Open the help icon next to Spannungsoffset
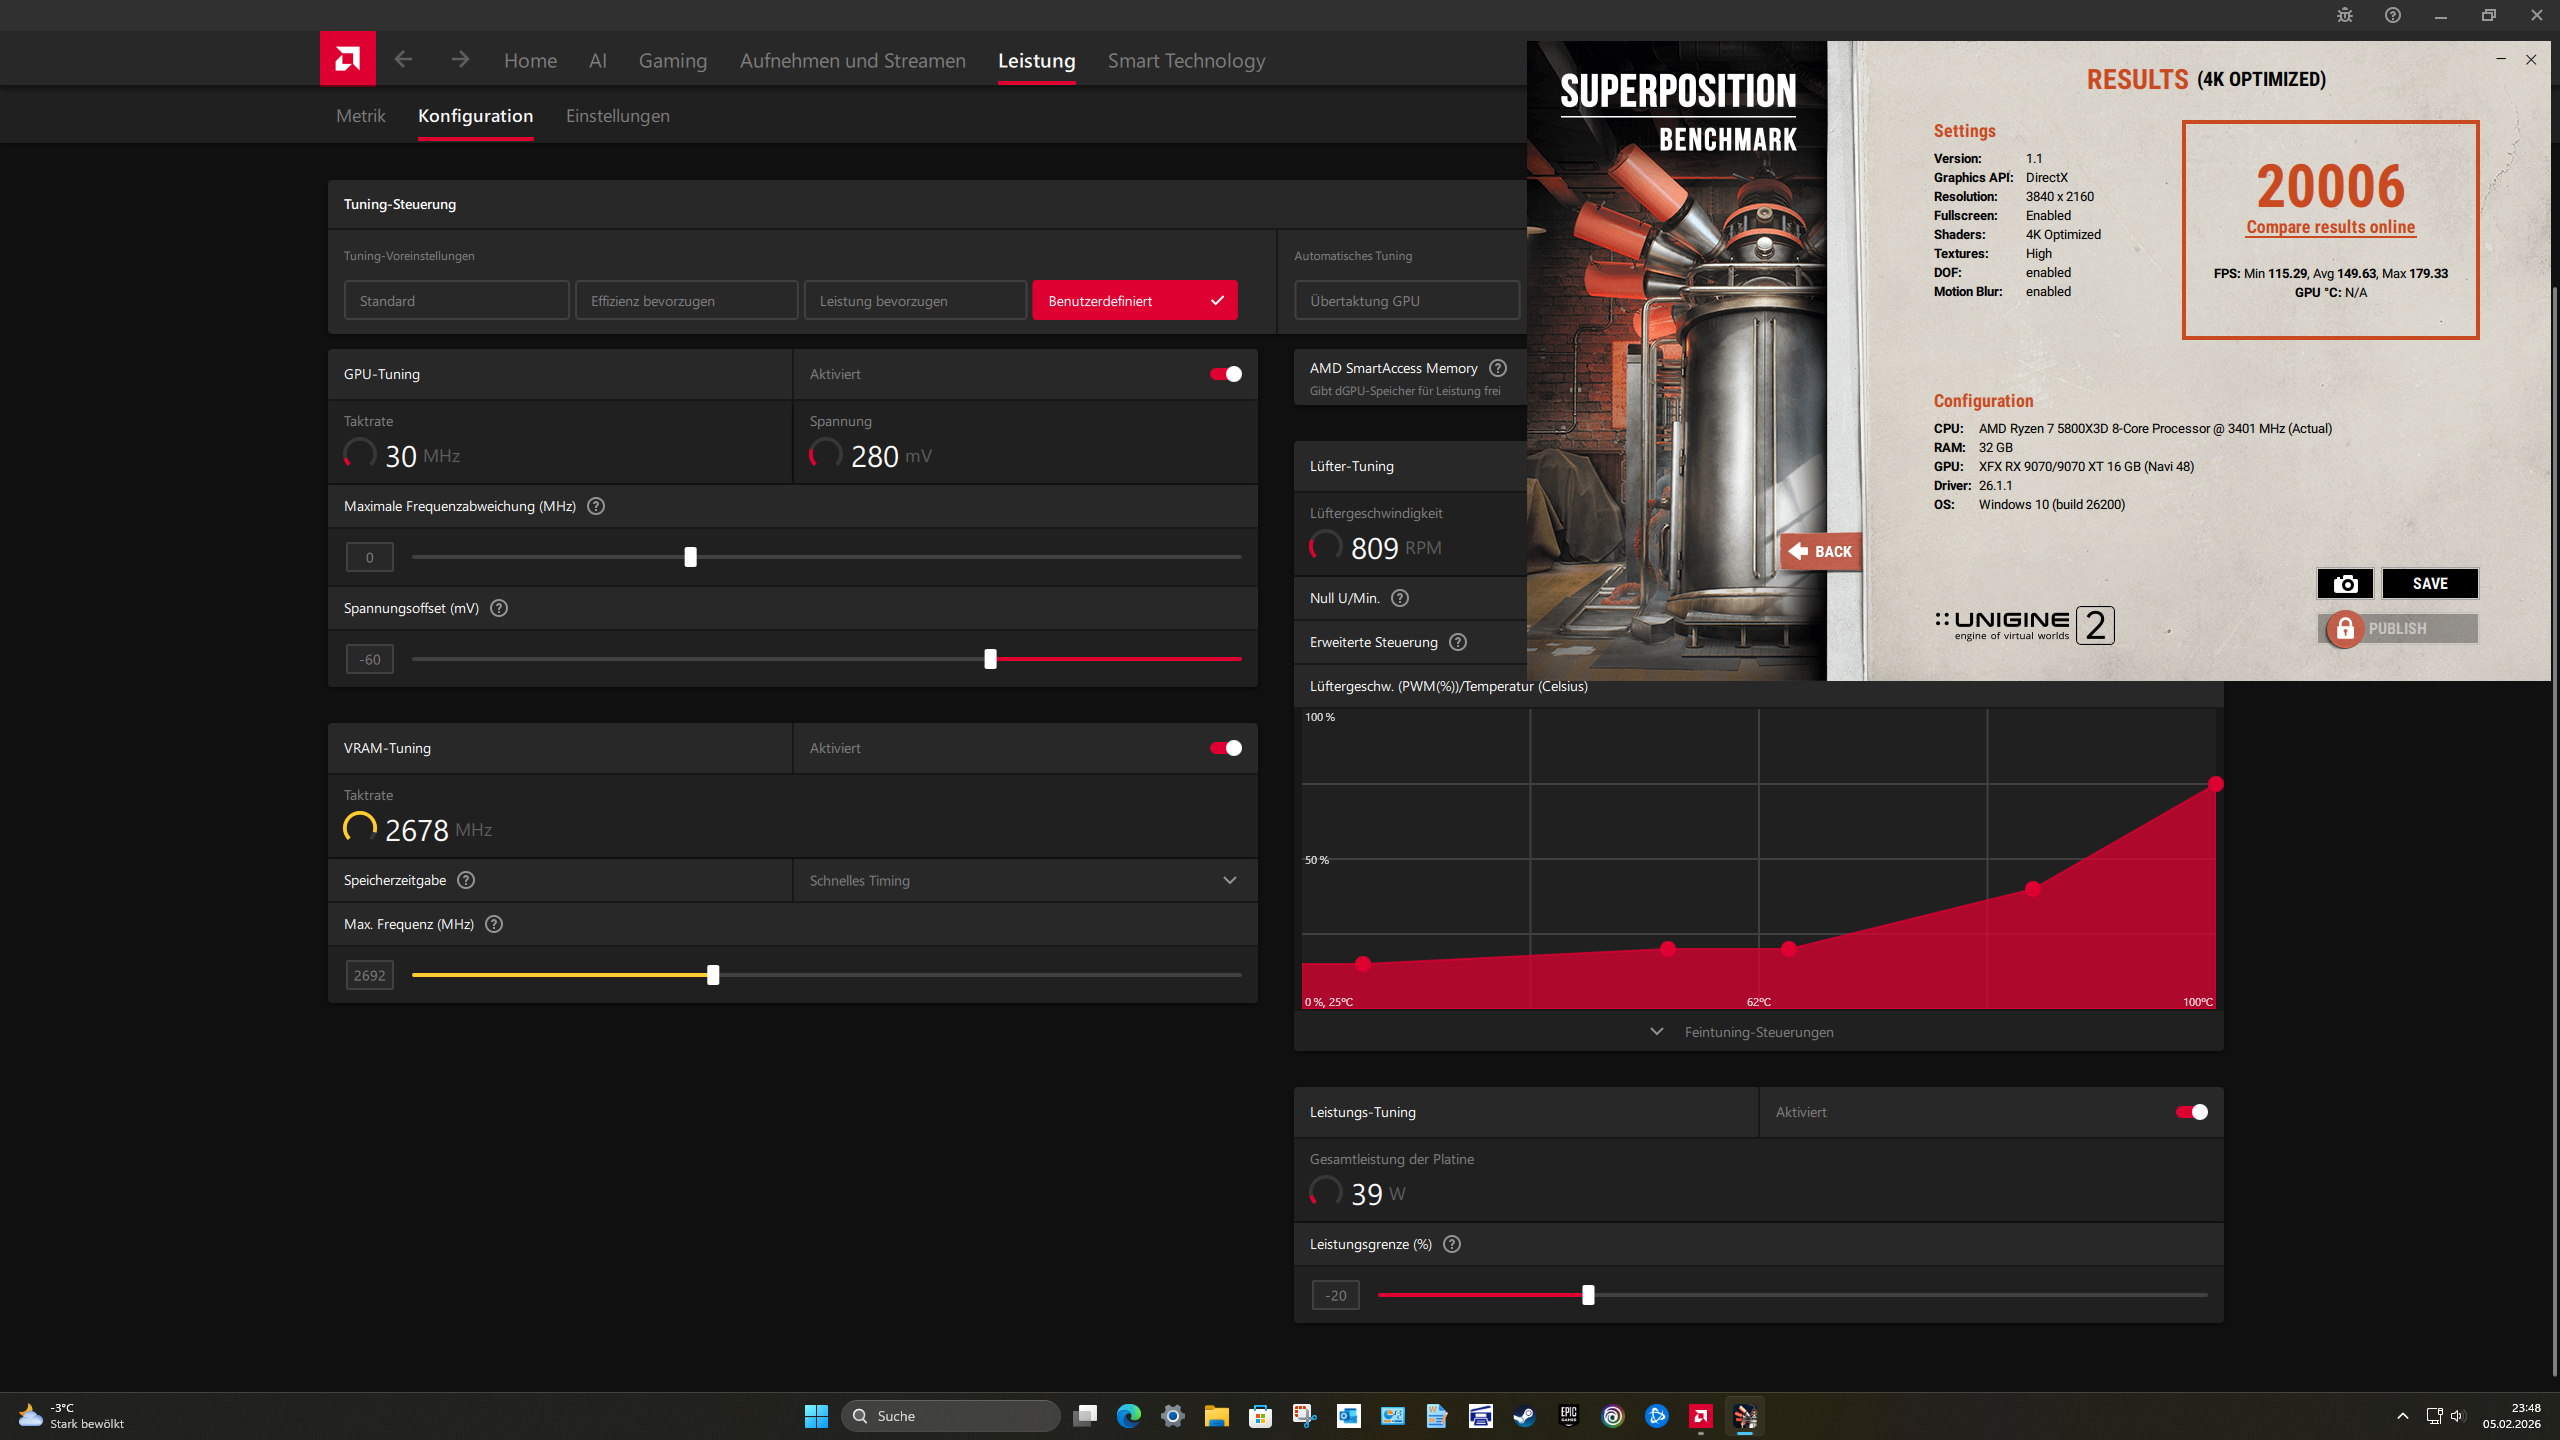The width and height of the screenshot is (2560, 1440). 500,608
